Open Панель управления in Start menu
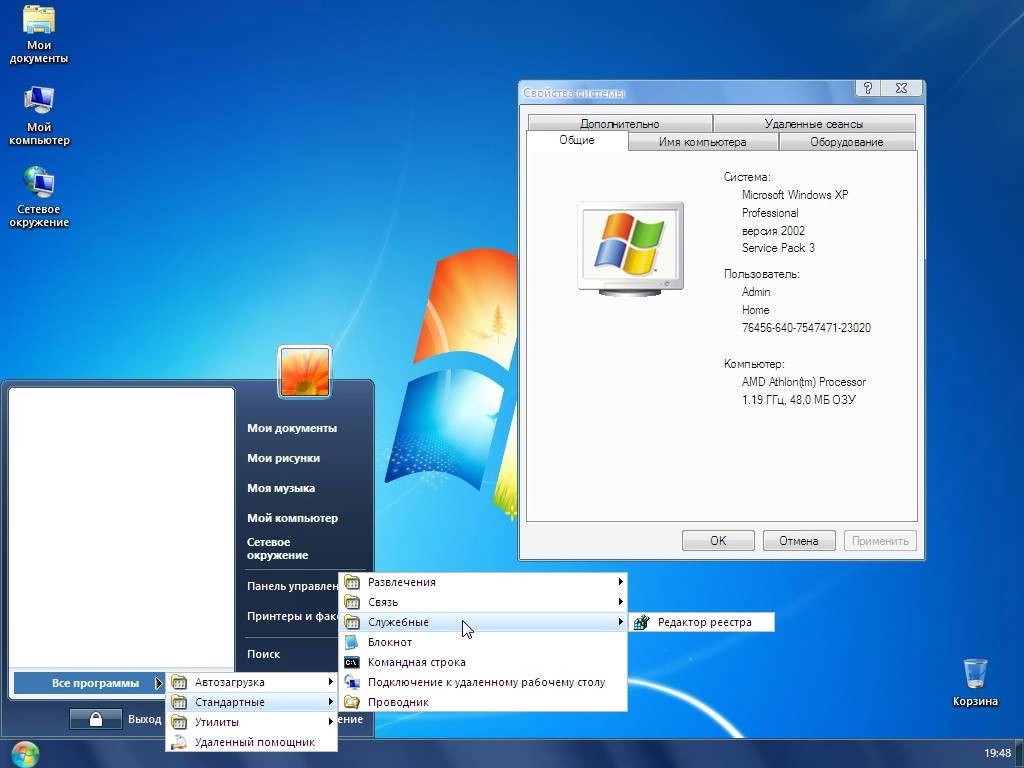 (292, 586)
